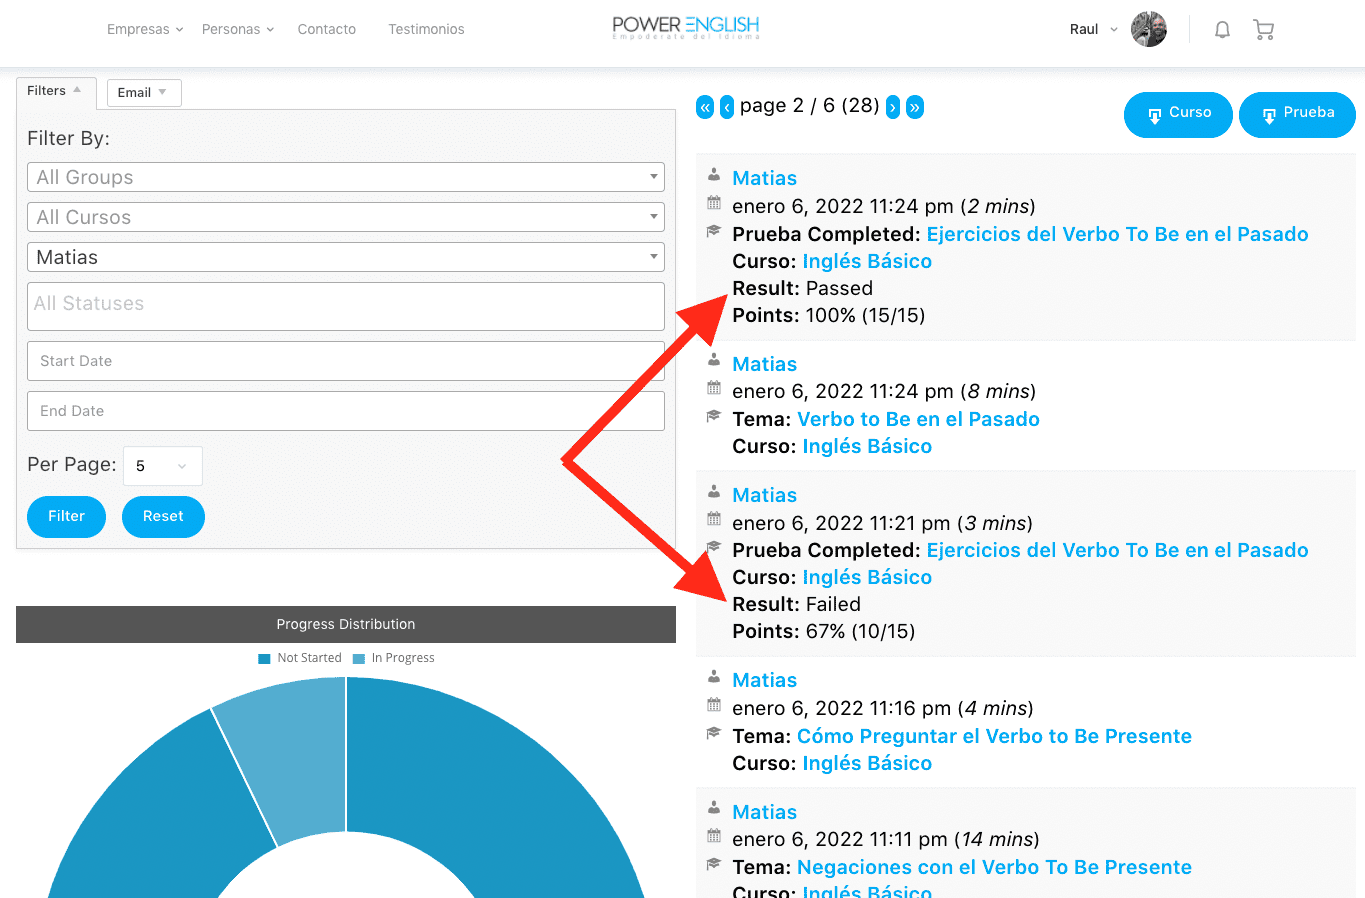Click the Filter button
The height and width of the screenshot is (898, 1365).
(x=66, y=517)
